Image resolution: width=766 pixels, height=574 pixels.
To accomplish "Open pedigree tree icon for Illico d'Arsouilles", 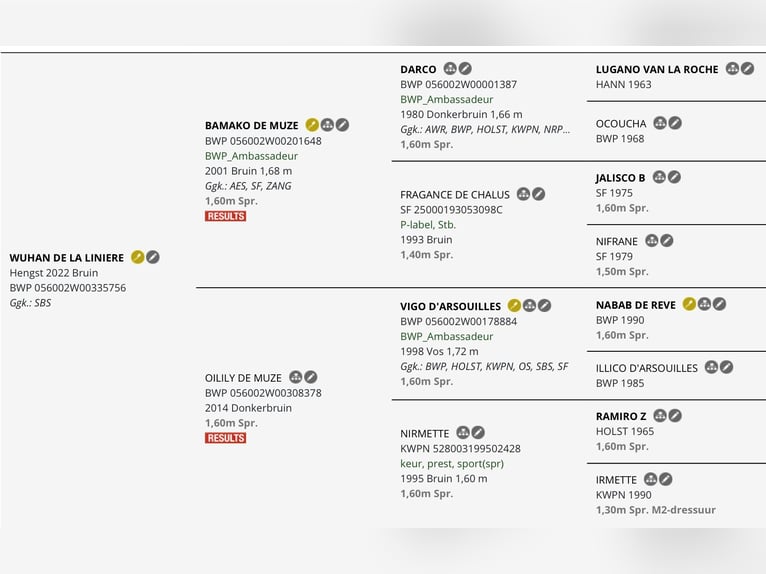I will coord(711,367).
